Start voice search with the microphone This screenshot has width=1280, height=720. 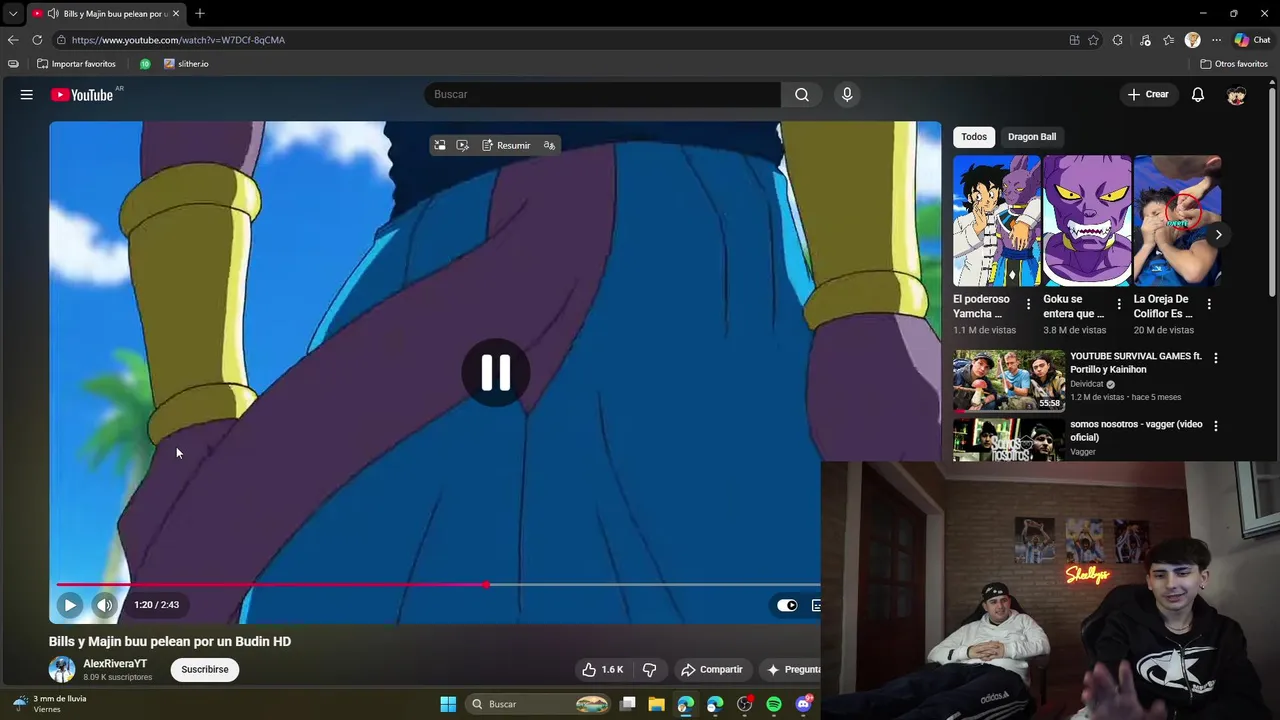(x=847, y=94)
